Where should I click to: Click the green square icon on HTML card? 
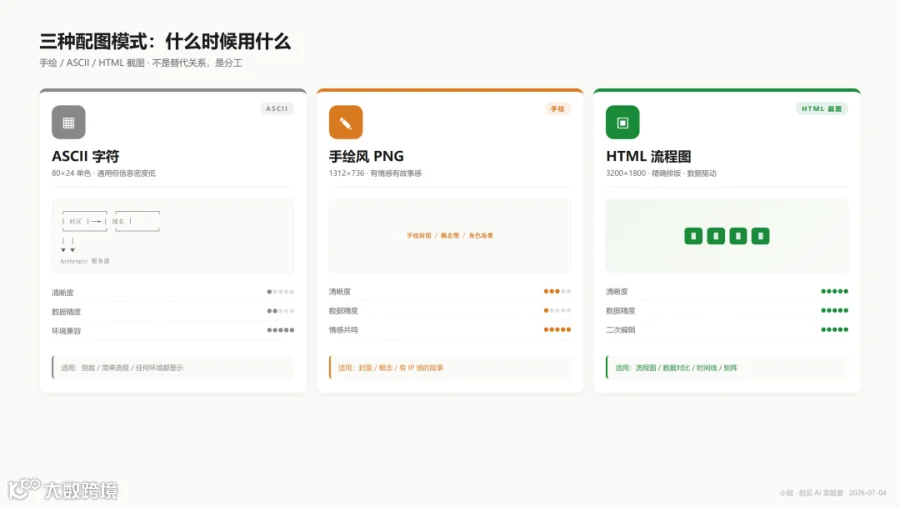point(623,122)
